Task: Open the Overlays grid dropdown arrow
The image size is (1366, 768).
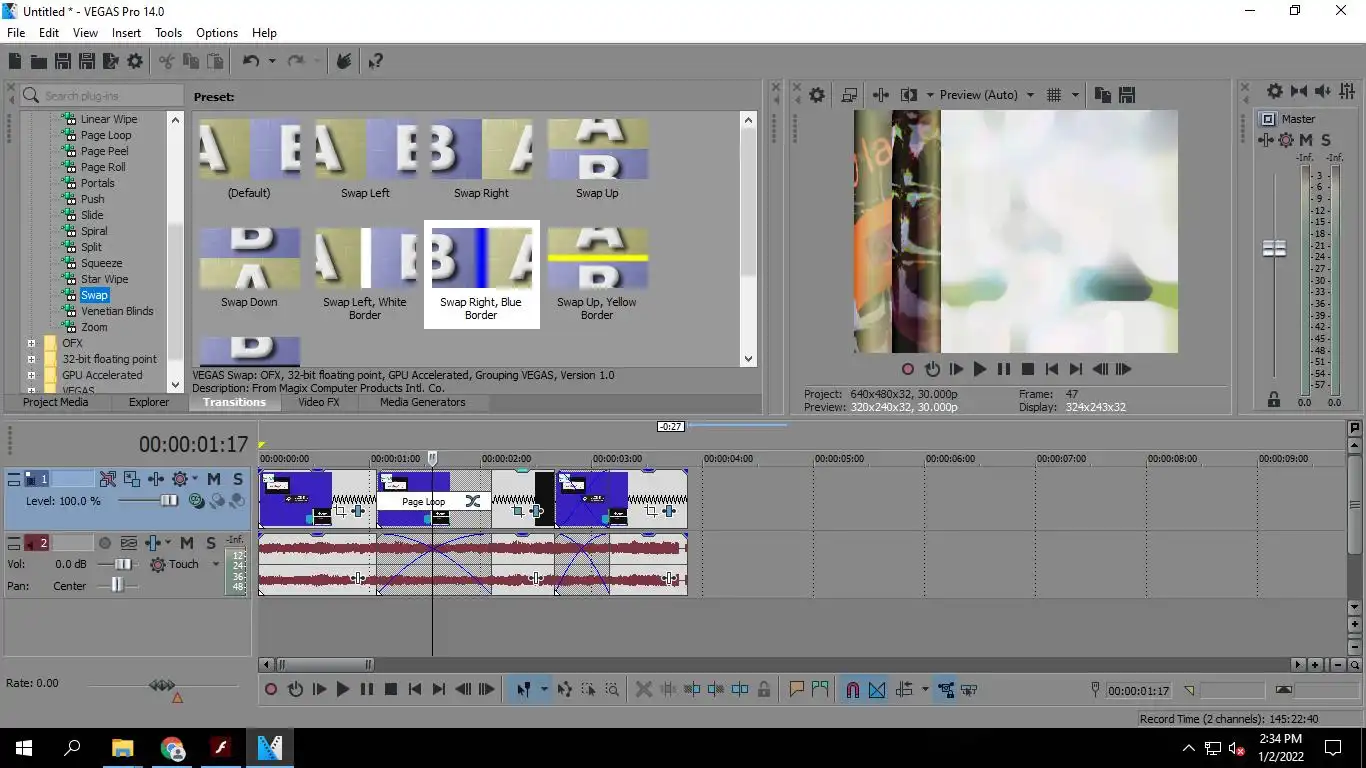Action: point(1076,95)
